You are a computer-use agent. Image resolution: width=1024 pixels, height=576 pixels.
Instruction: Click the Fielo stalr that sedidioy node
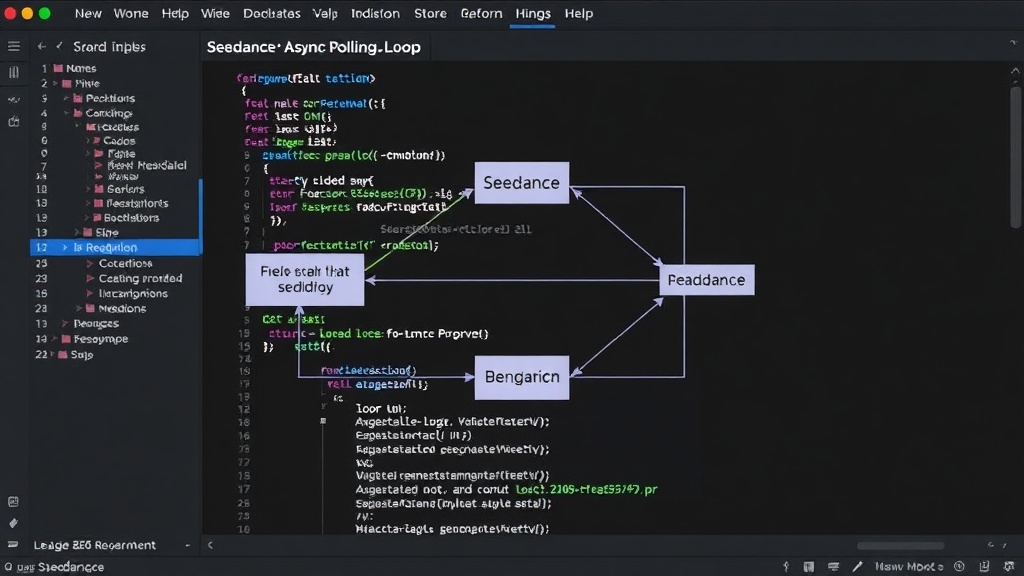tap(305, 280)
